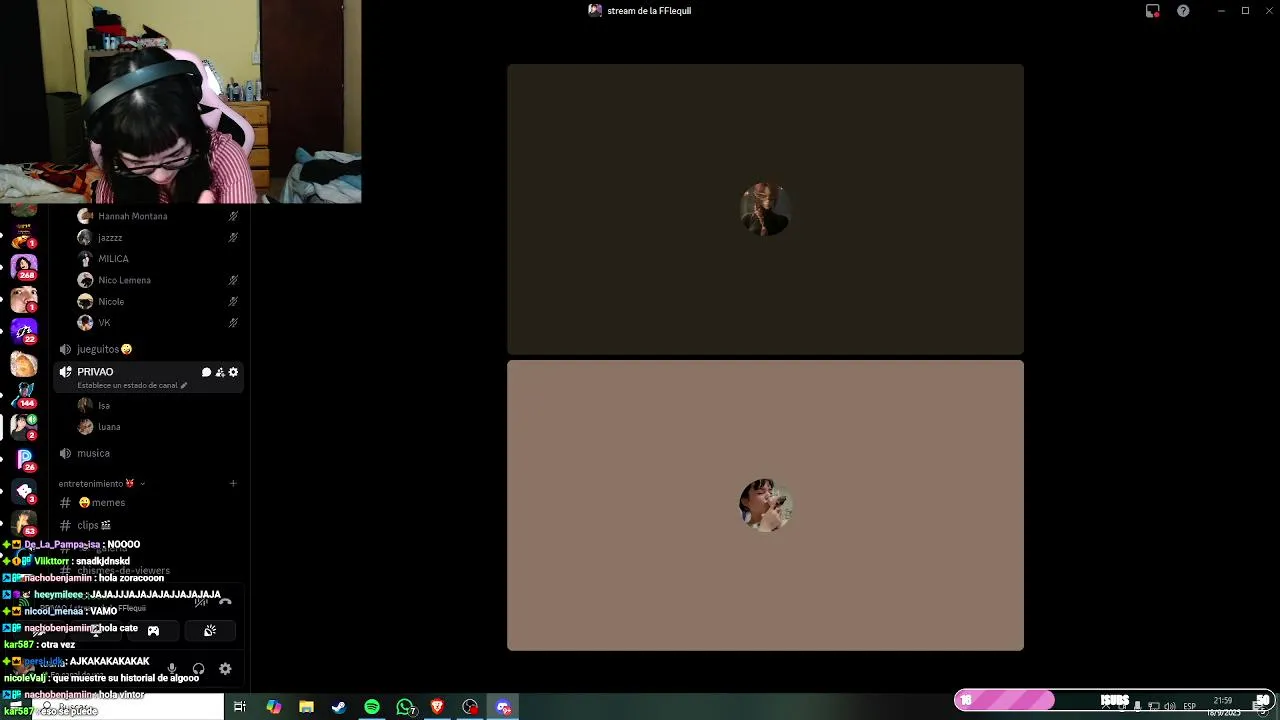Viewport: 1280px width, 720px height.
Task: Open PRIVAO channel settings gear
Action: 234,372
